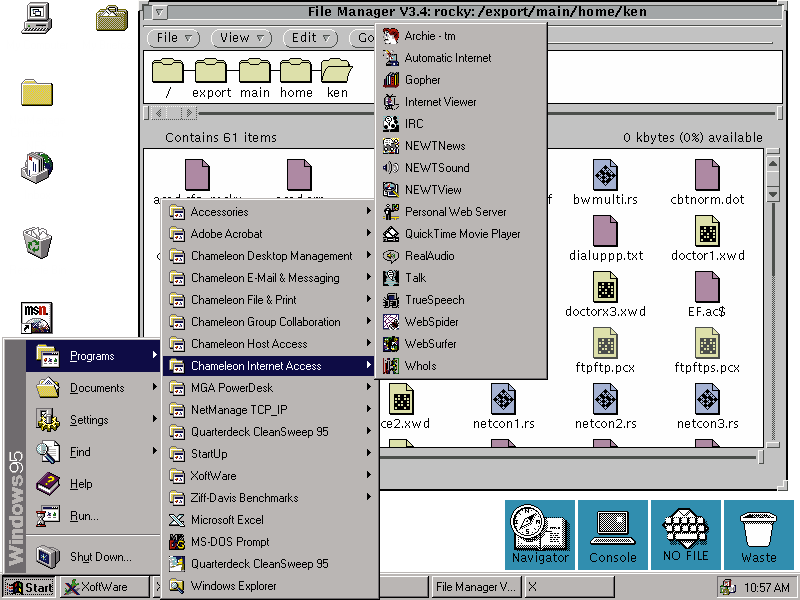Switch to XoftWare taskbar button
The height and width of the screenshot is (600, 800).
pos(105,587)
